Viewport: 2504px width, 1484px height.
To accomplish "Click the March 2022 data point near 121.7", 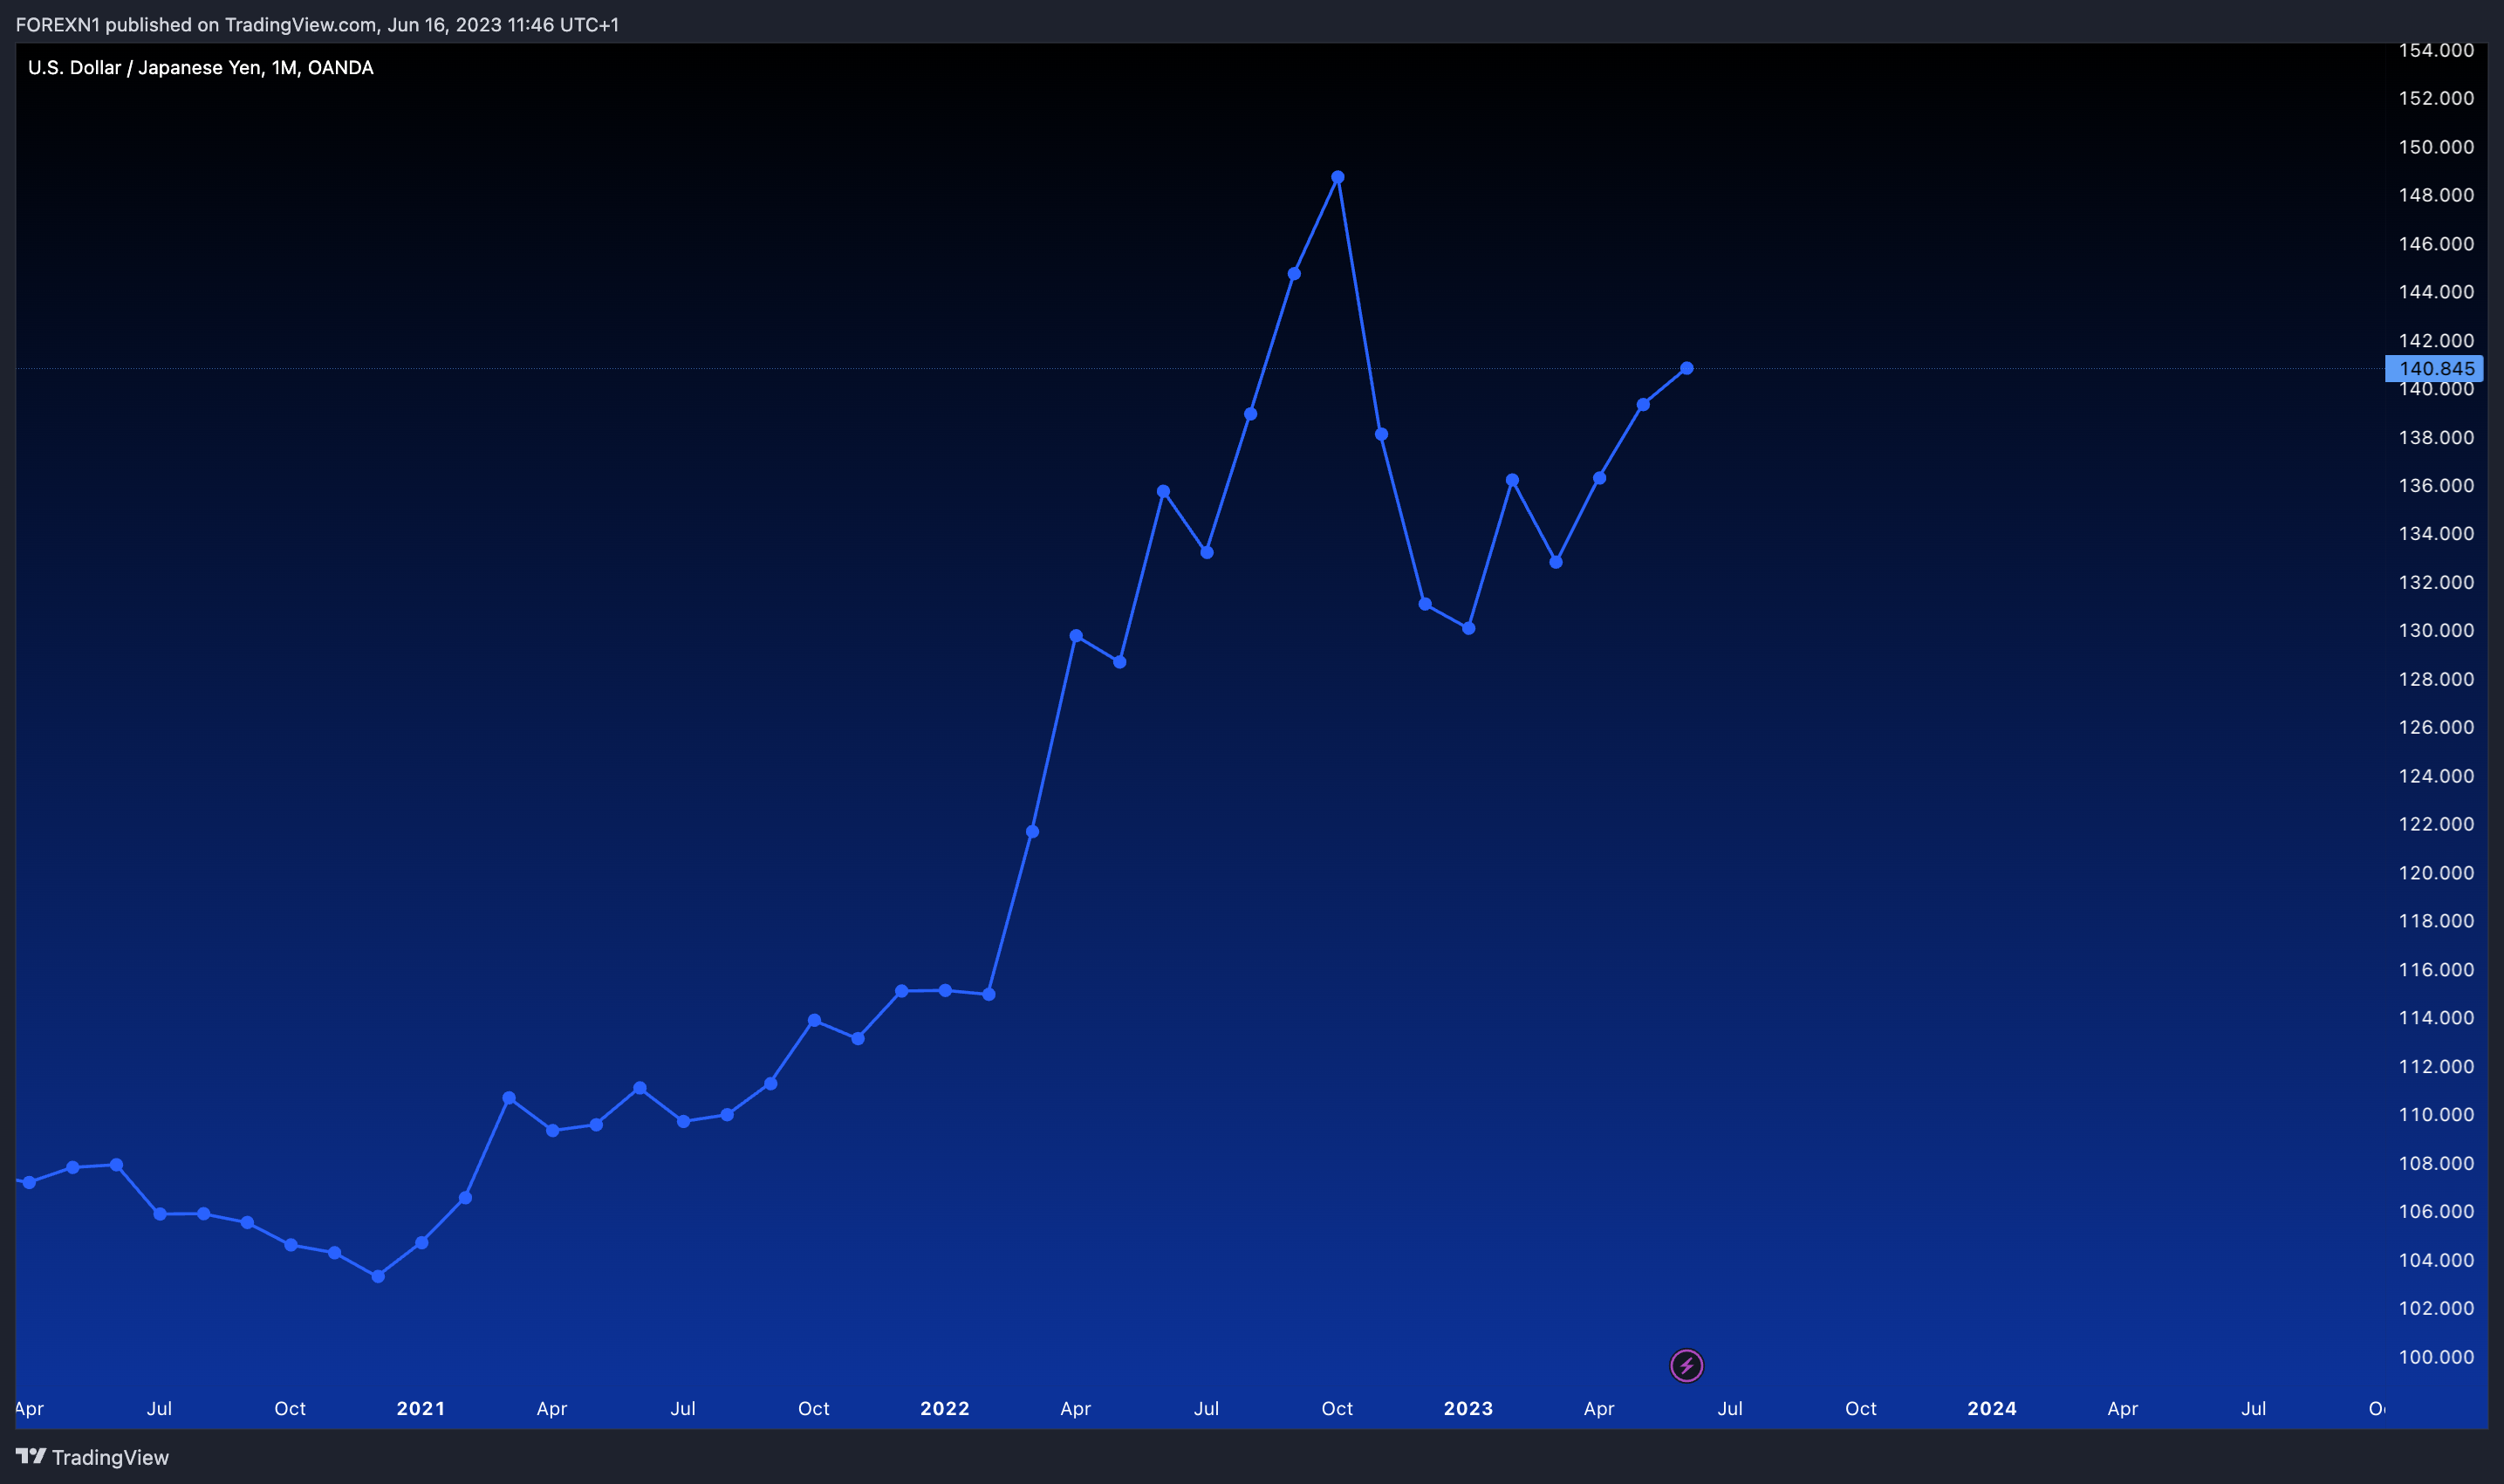I will click(1033, 831).
